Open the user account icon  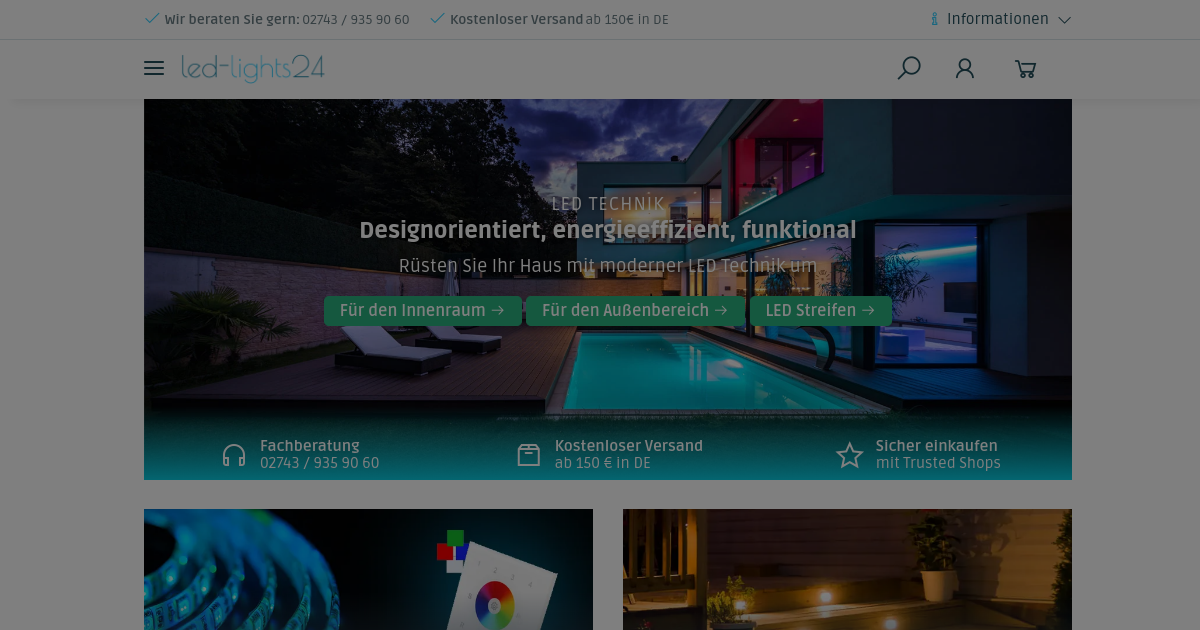[965, 68]
